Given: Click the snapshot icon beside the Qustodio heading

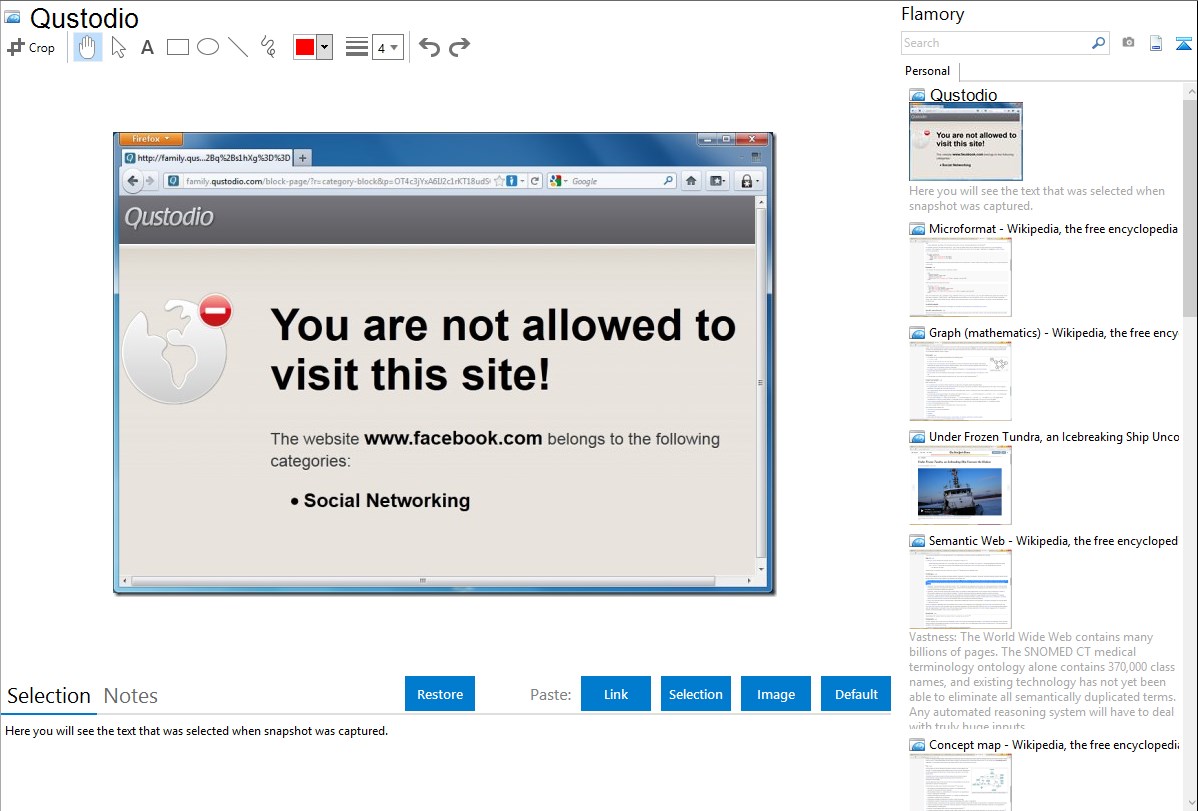Looking at the screenshot, I should click(12, 17).
